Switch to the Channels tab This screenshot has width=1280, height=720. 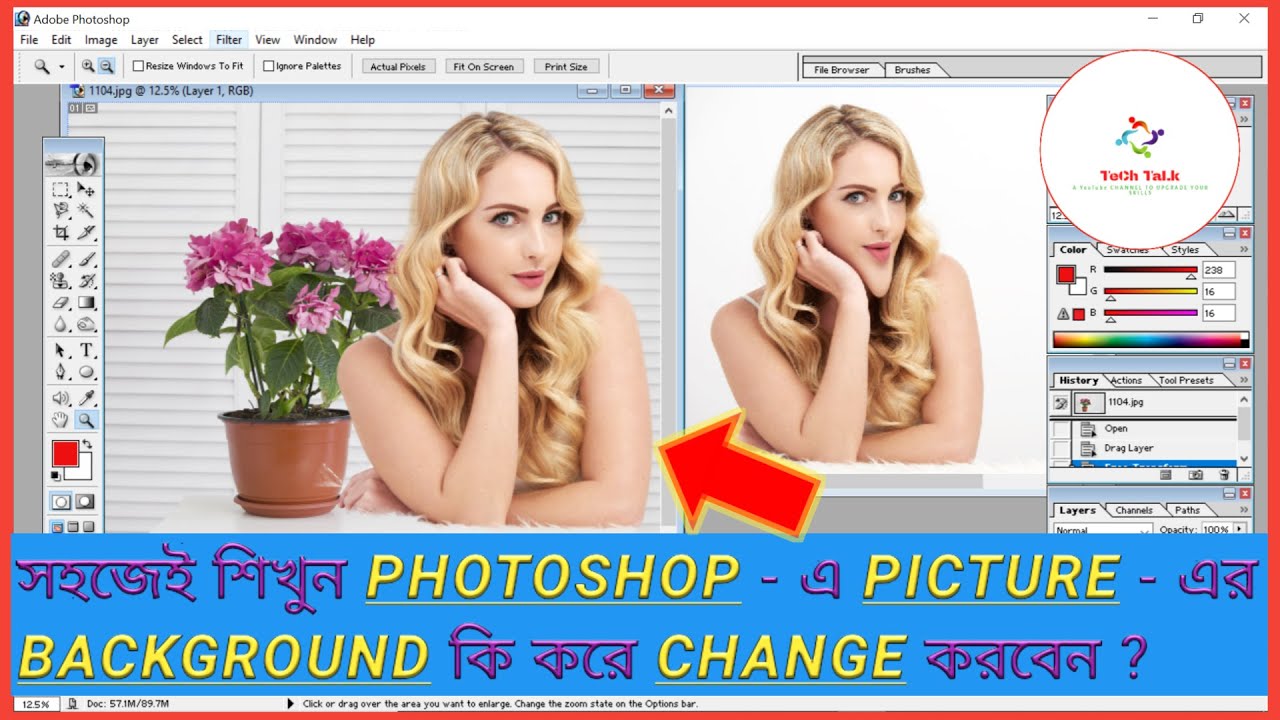[x=1134, y=510]
